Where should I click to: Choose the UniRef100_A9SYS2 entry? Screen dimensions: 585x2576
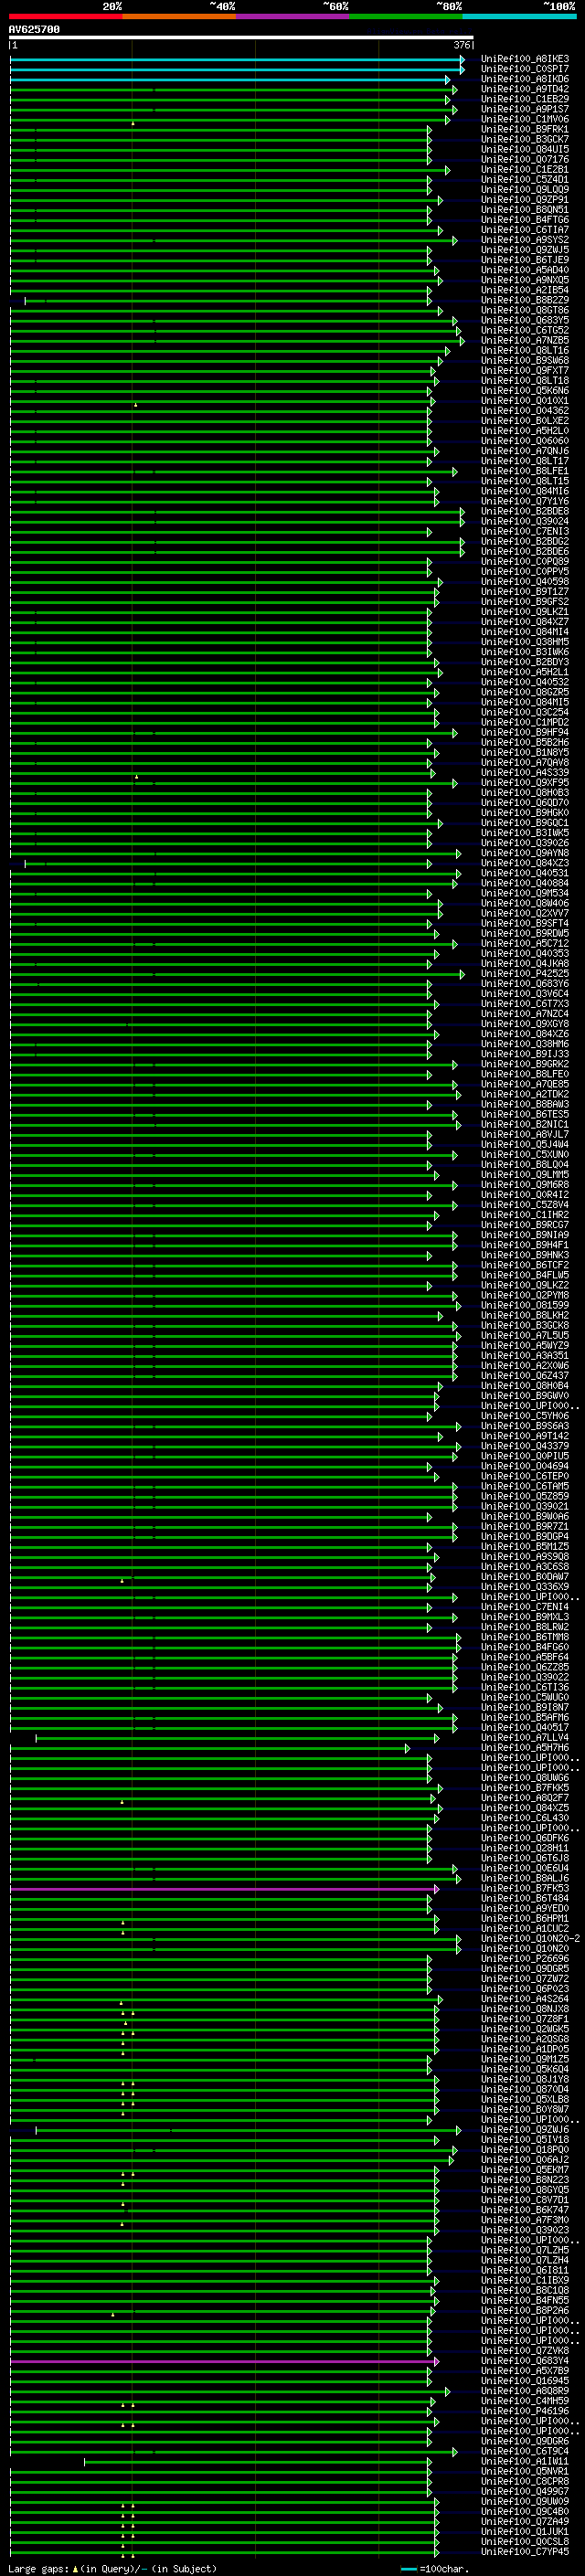coord(525,240)
